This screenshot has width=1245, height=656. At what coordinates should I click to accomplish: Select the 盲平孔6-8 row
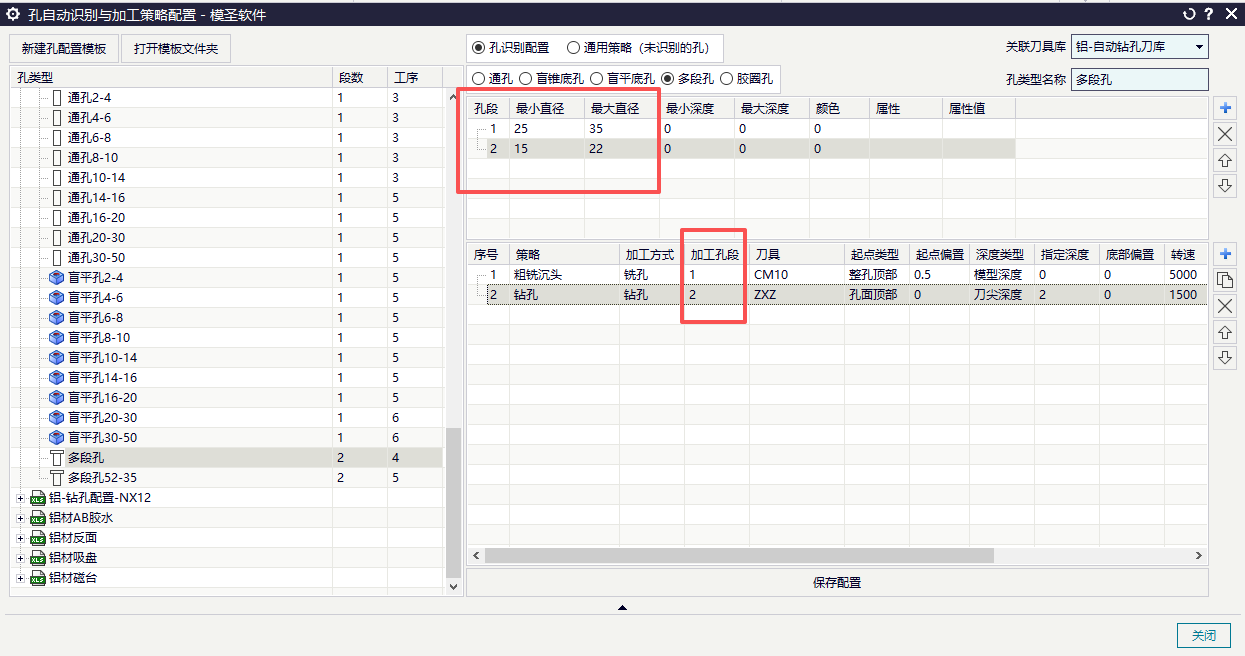228,317
